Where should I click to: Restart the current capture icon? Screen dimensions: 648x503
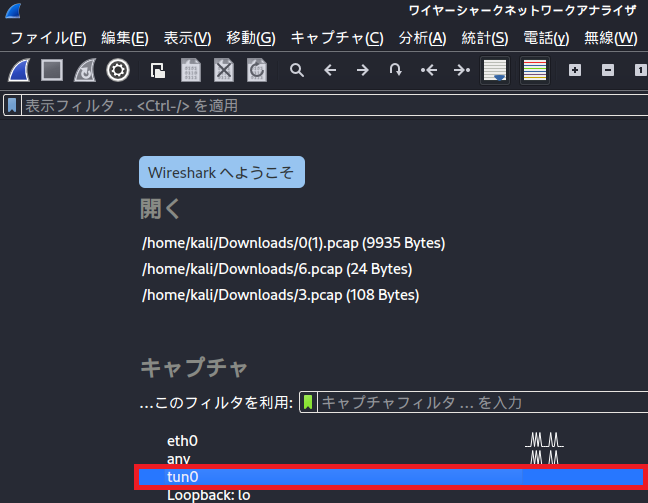point(85,70)
